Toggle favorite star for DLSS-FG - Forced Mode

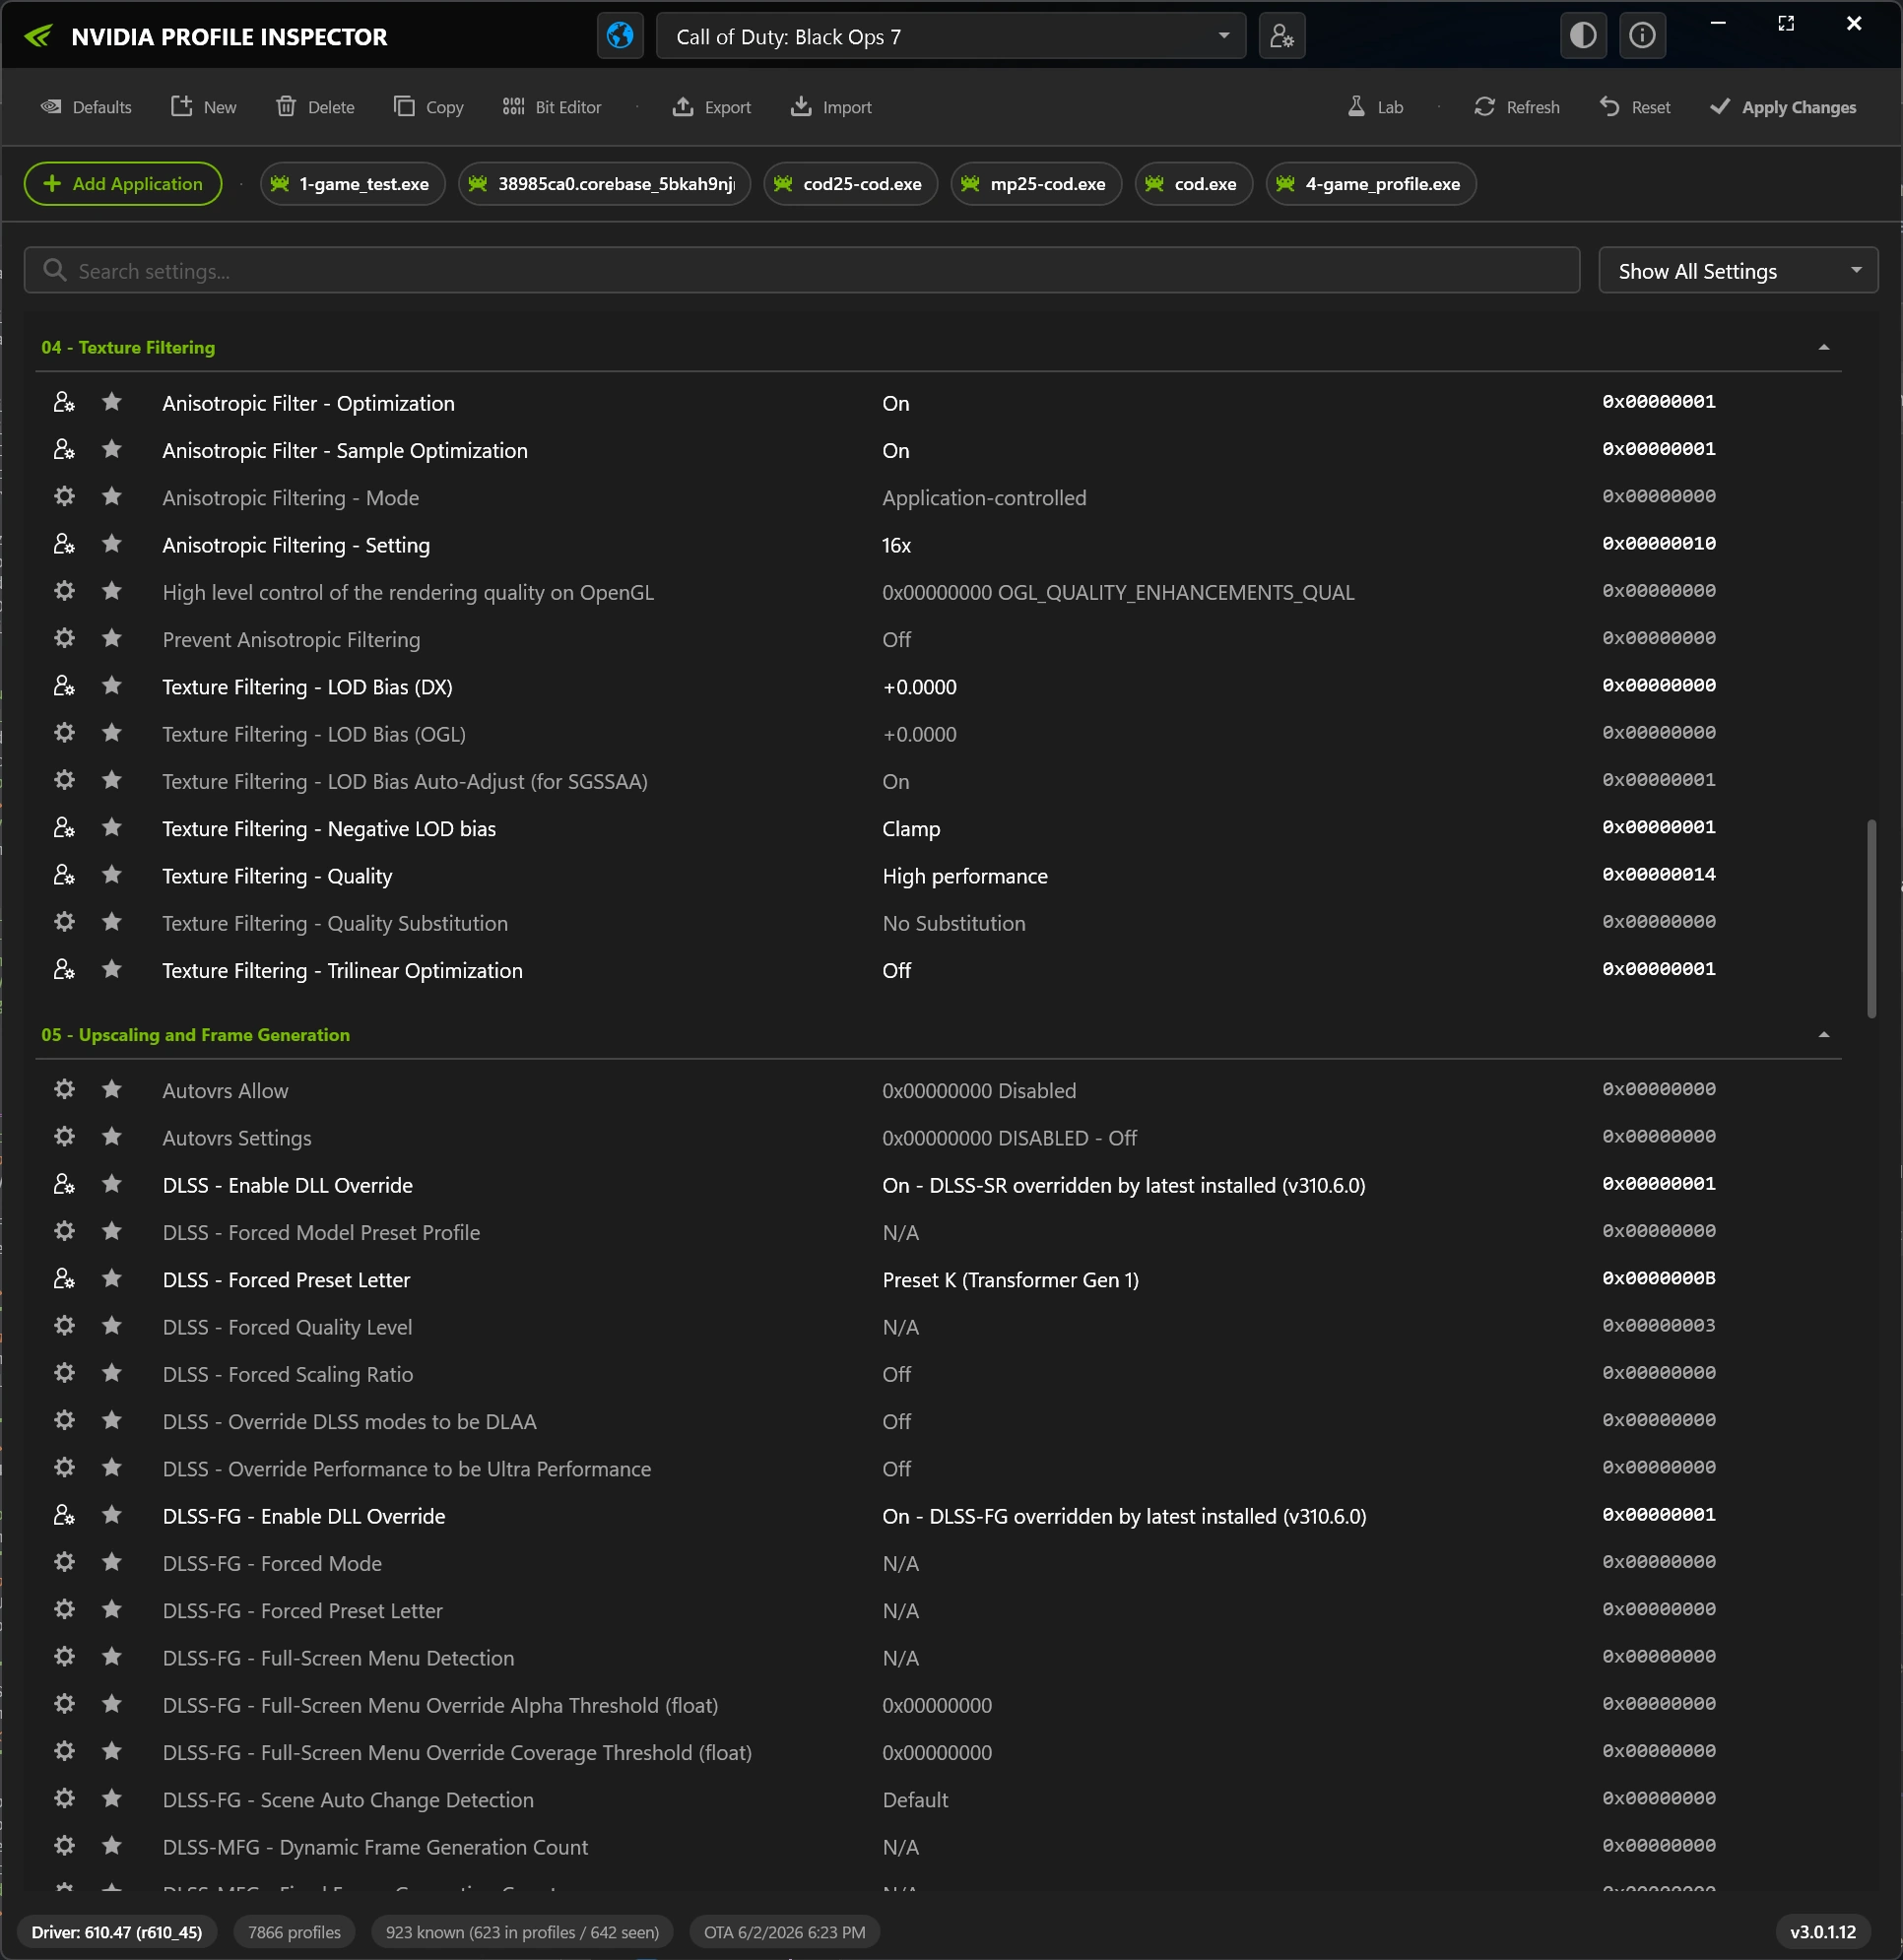112,1562
